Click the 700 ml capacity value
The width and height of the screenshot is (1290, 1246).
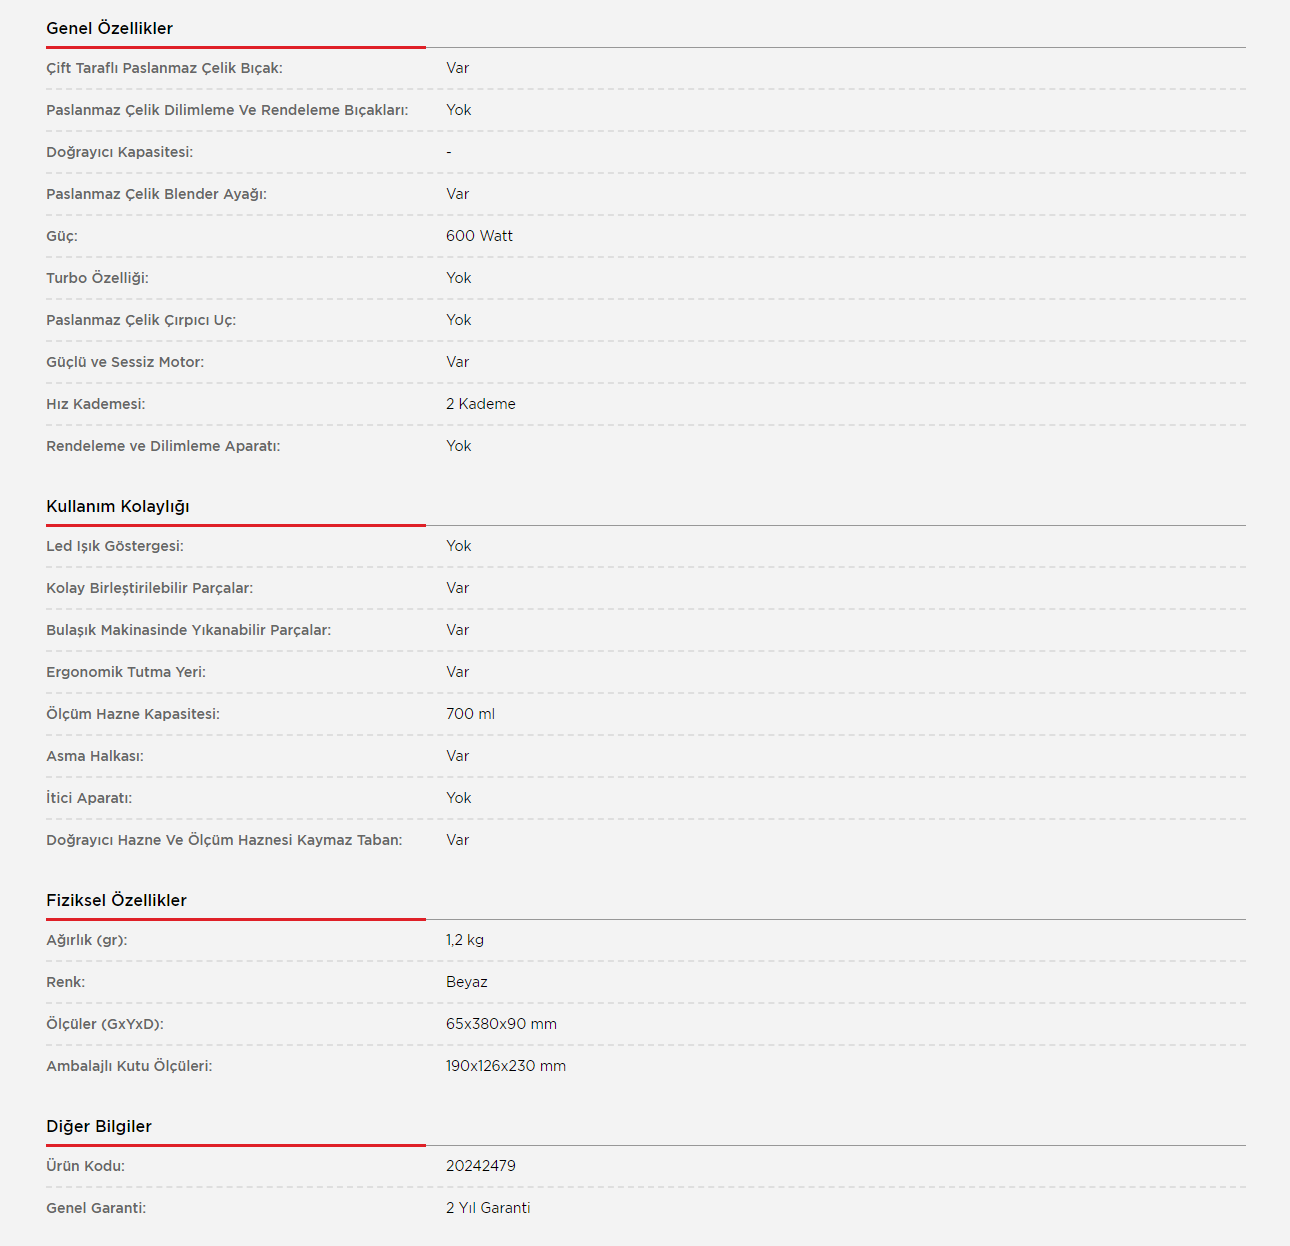[470, 714]
